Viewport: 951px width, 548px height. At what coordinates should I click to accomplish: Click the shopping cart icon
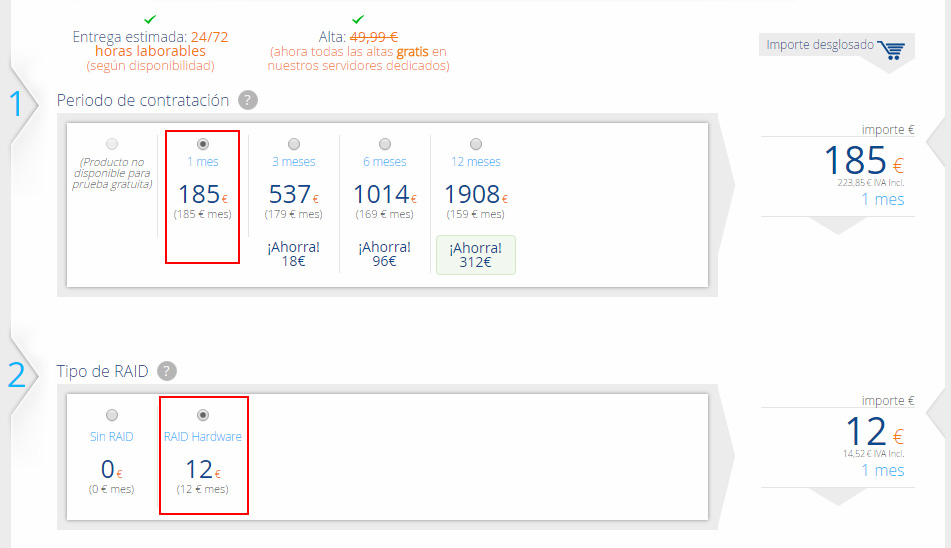click(x=890, y=48)
